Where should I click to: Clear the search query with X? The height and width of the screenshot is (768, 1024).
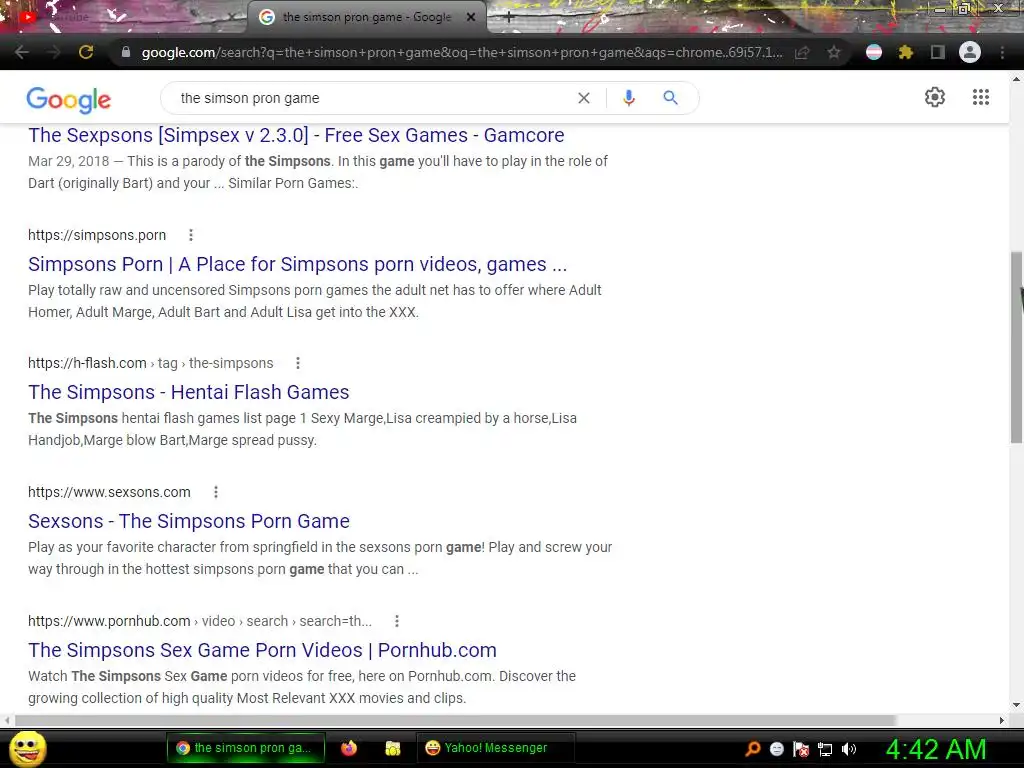(x=584, y=98)
